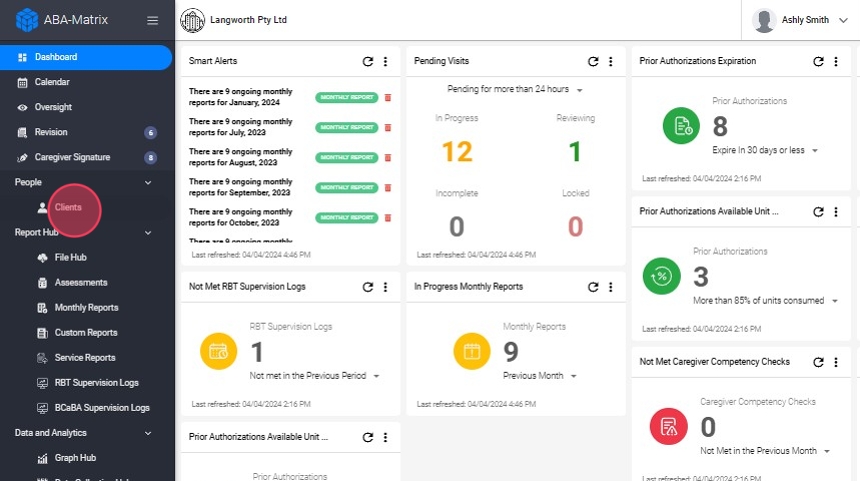Collapse the Report Hub section
860x481 pixels.
click(149, 232)
